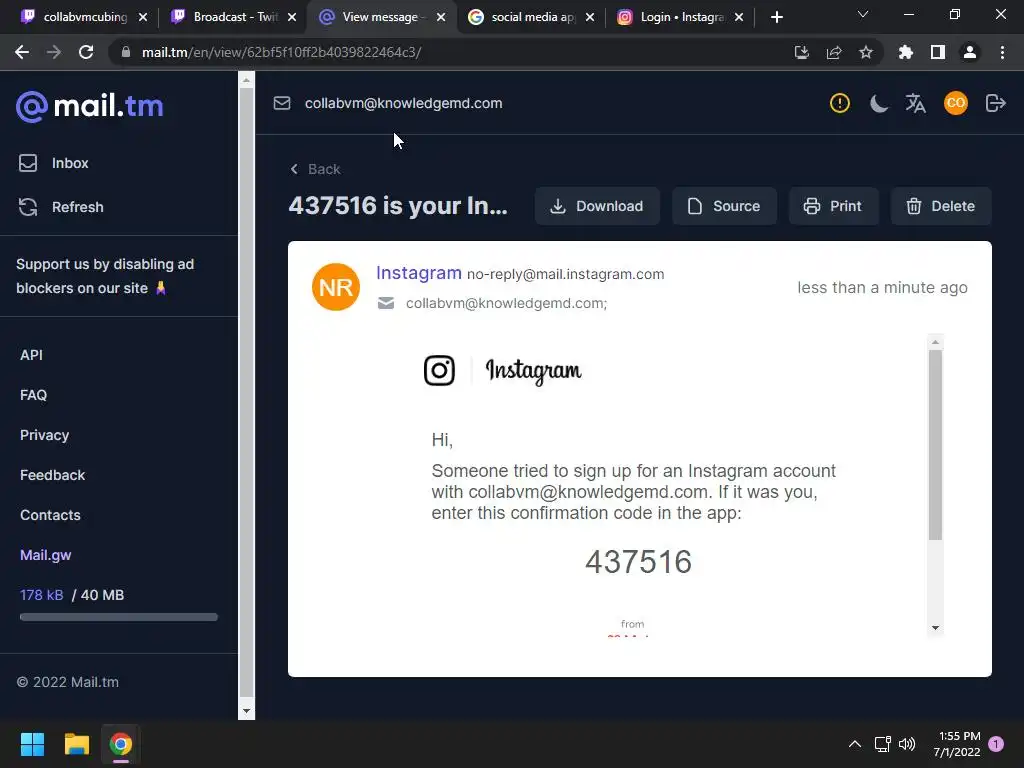Click the logout icon
The width and height of the screenshot is (1024, 768).
tap(995, 103)
